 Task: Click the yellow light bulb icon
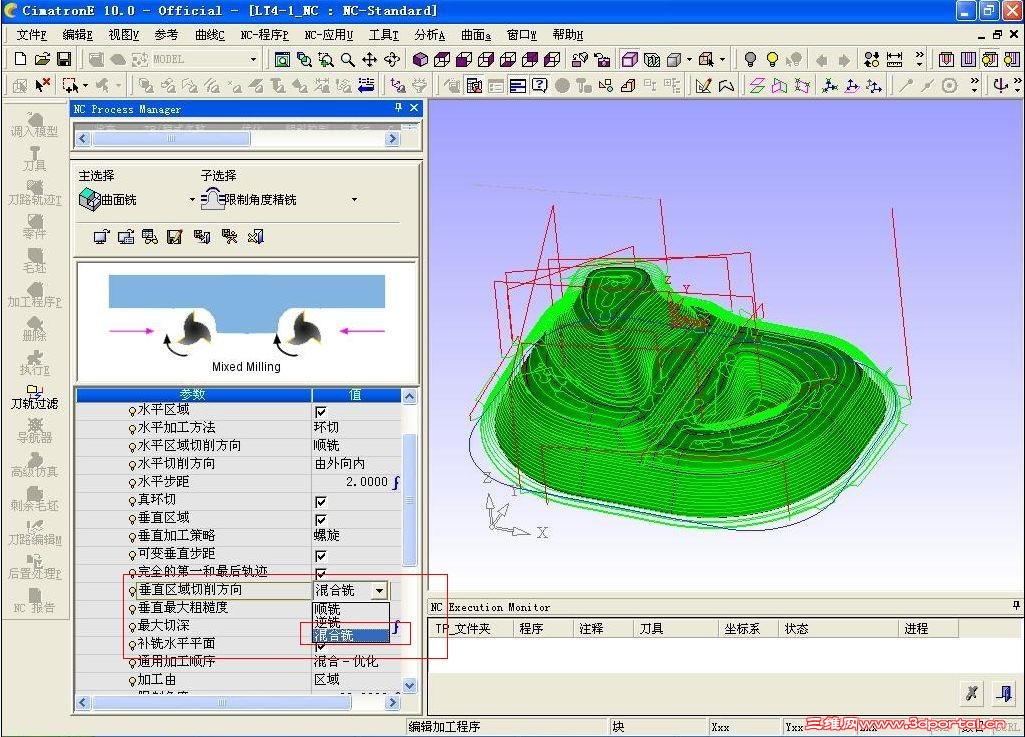pyautogui.click(x=772, y=60)
